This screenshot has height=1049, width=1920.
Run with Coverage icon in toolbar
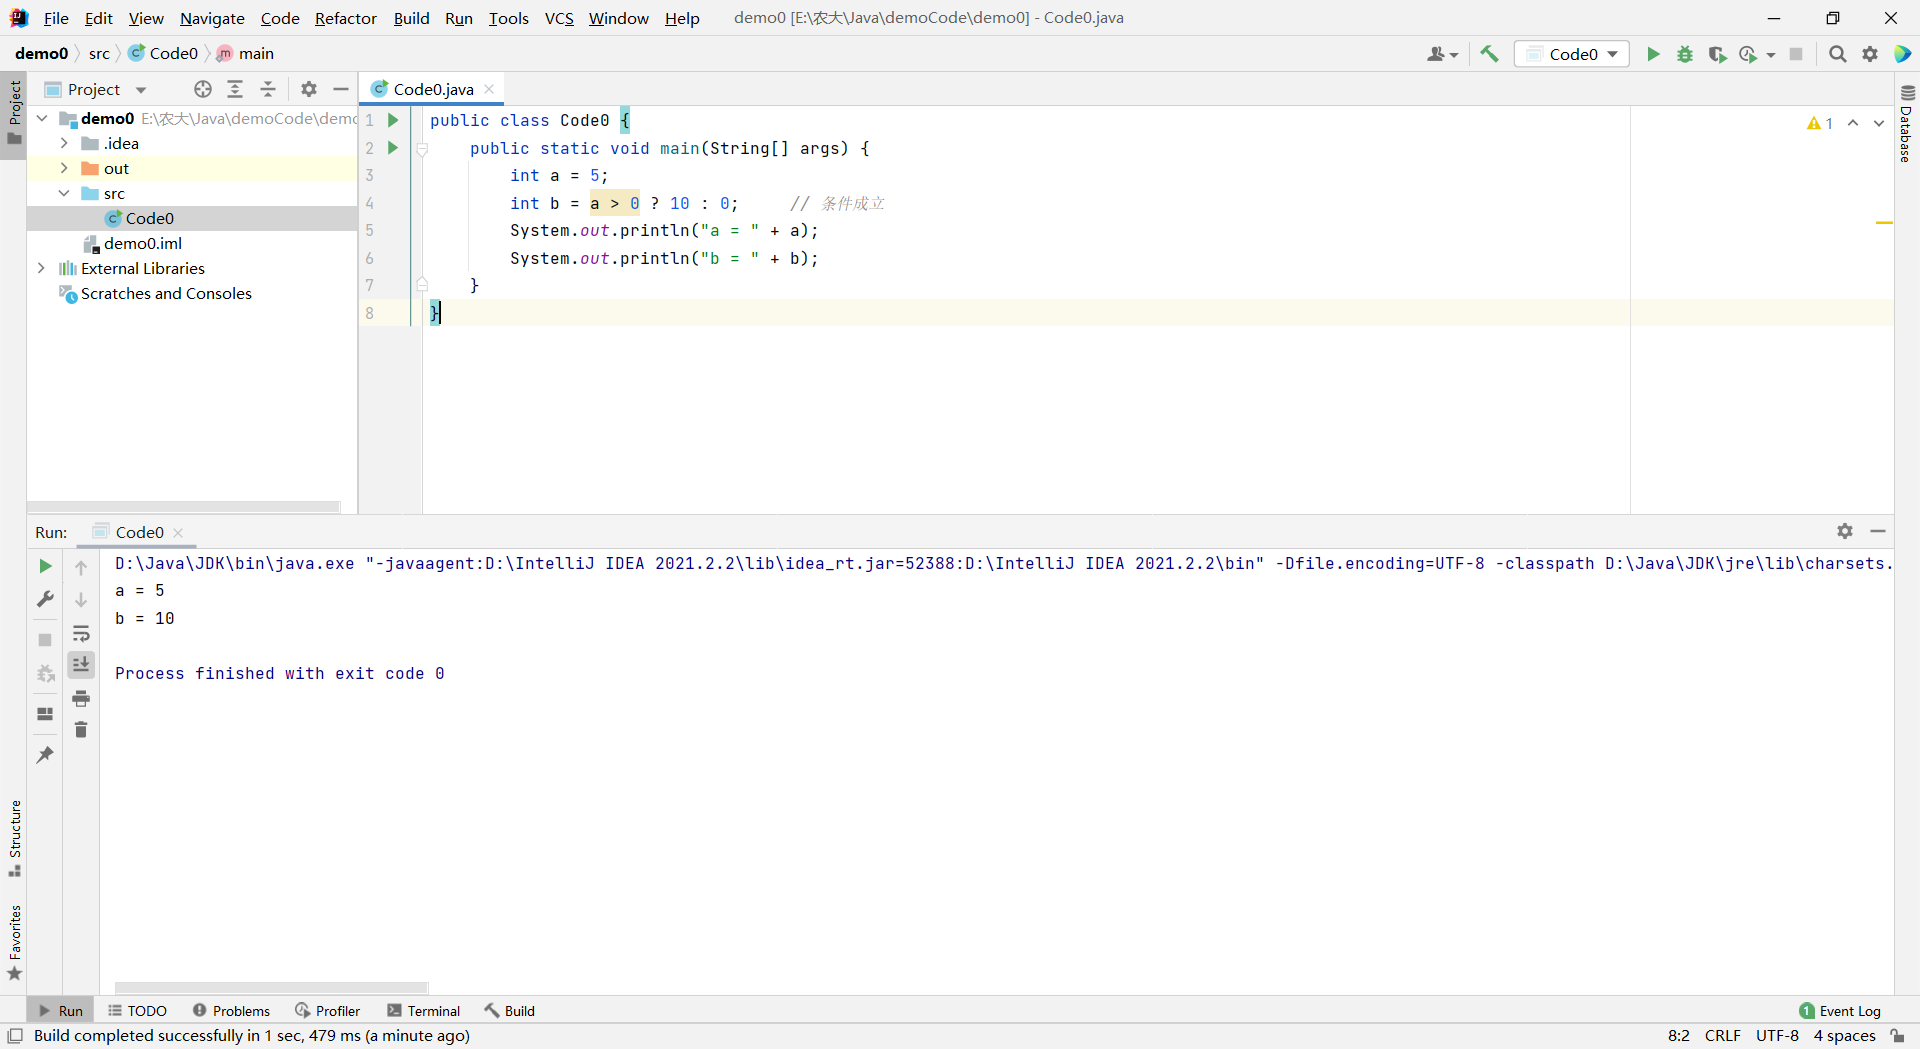[x=1717, y=54]
